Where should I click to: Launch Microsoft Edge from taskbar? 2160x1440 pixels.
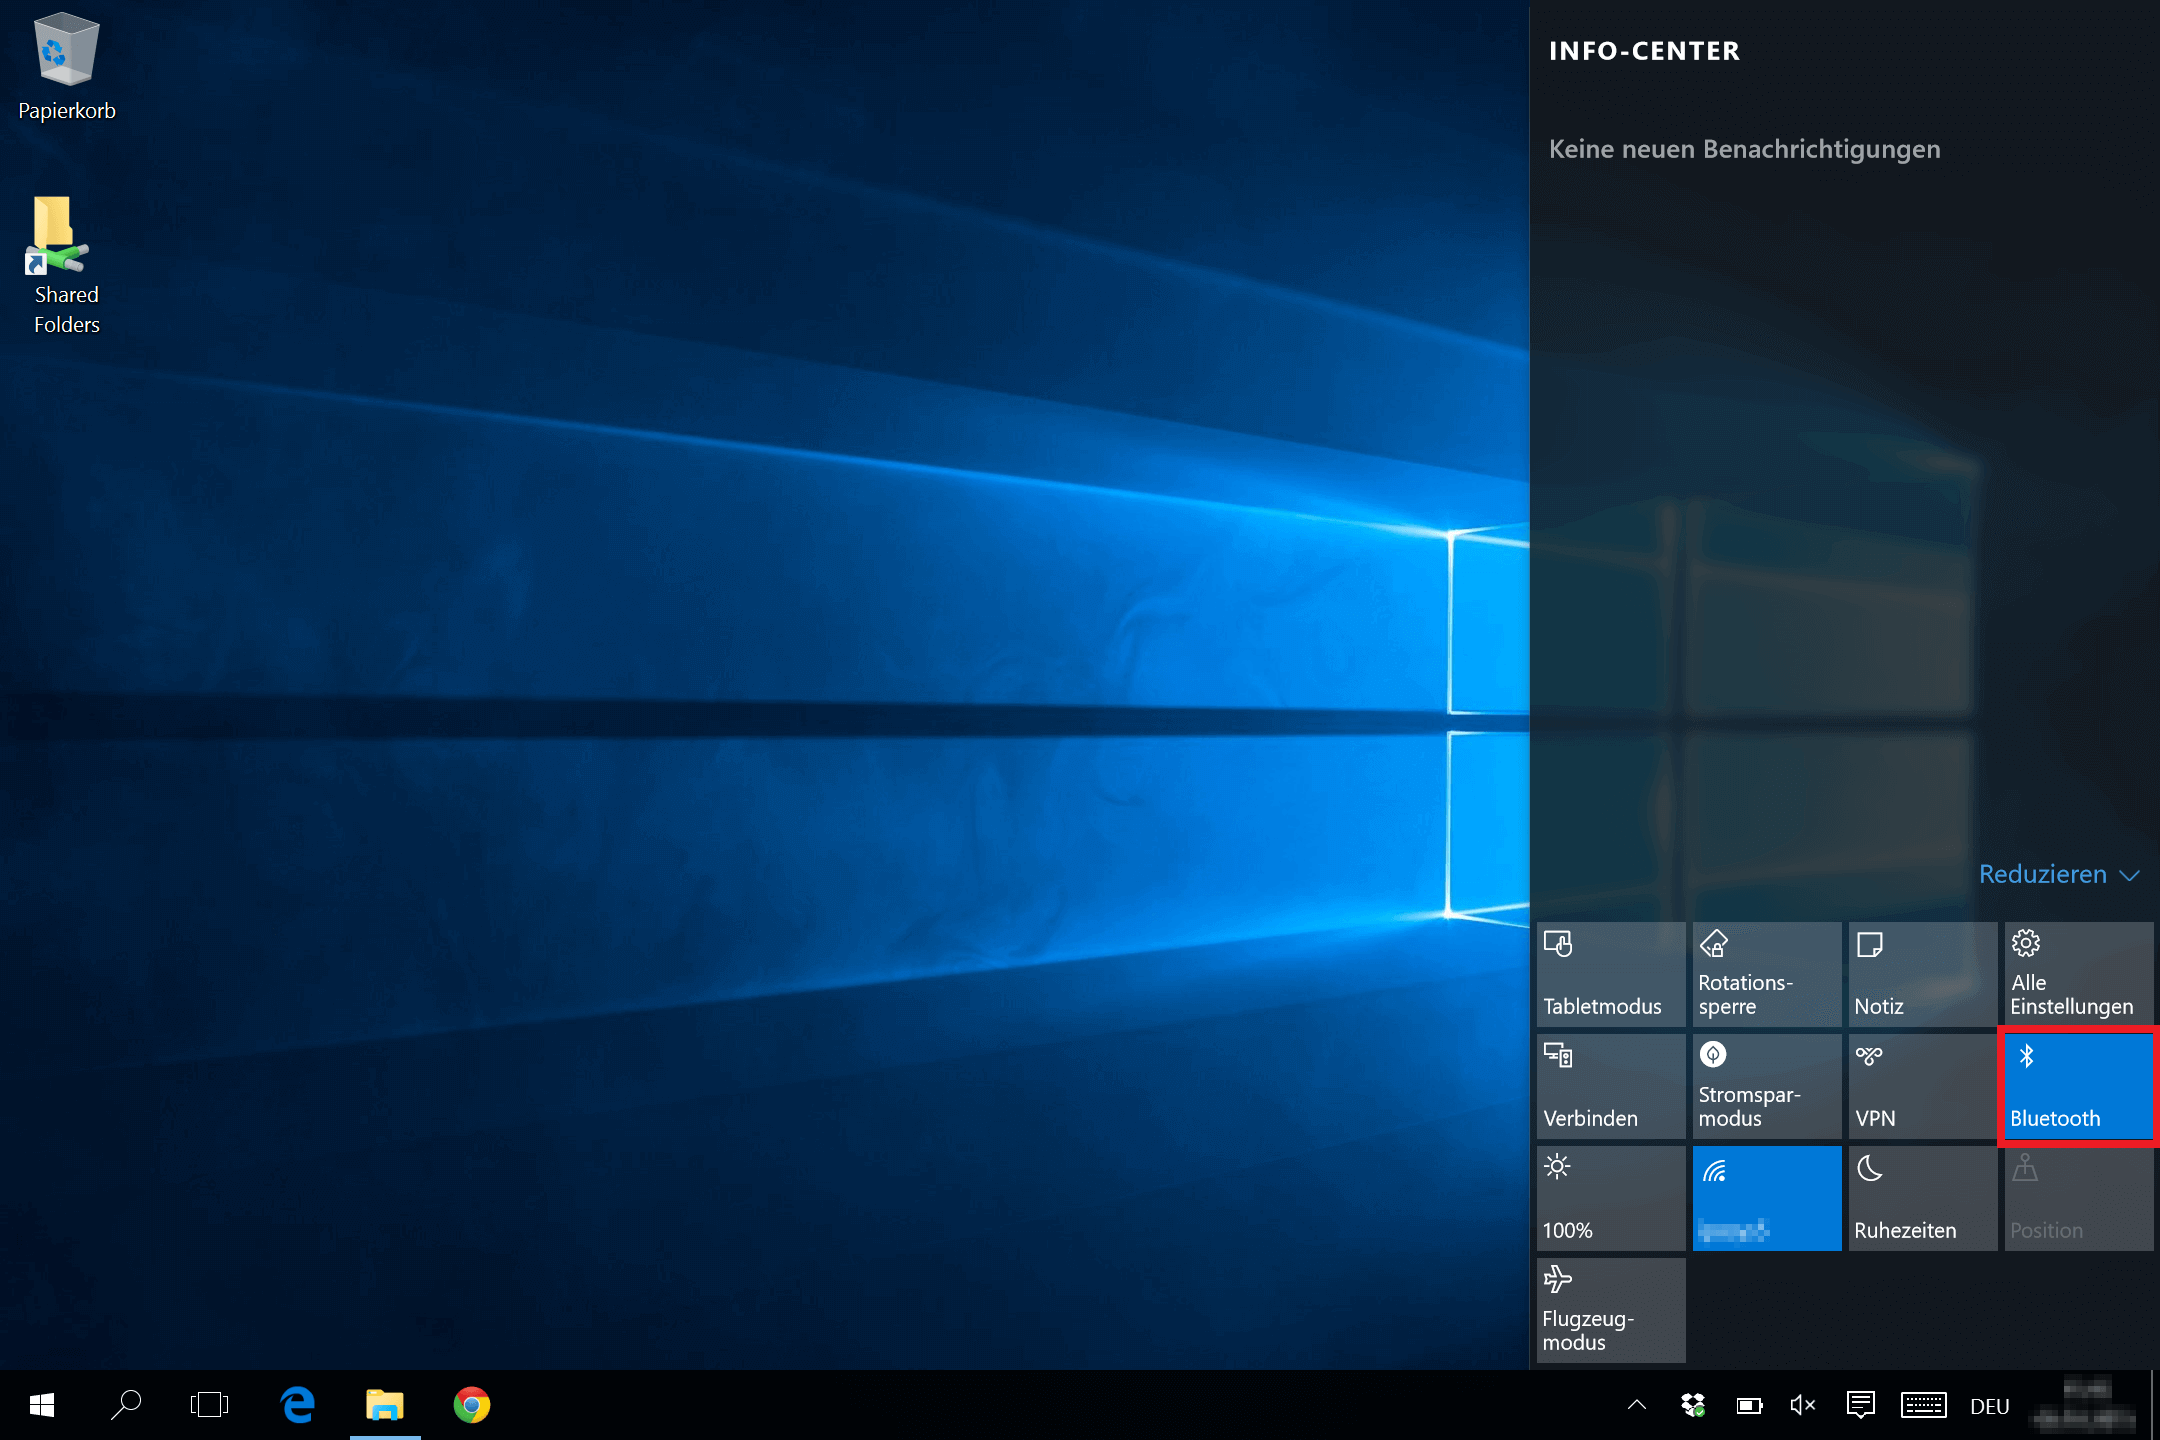[297, 1405]
